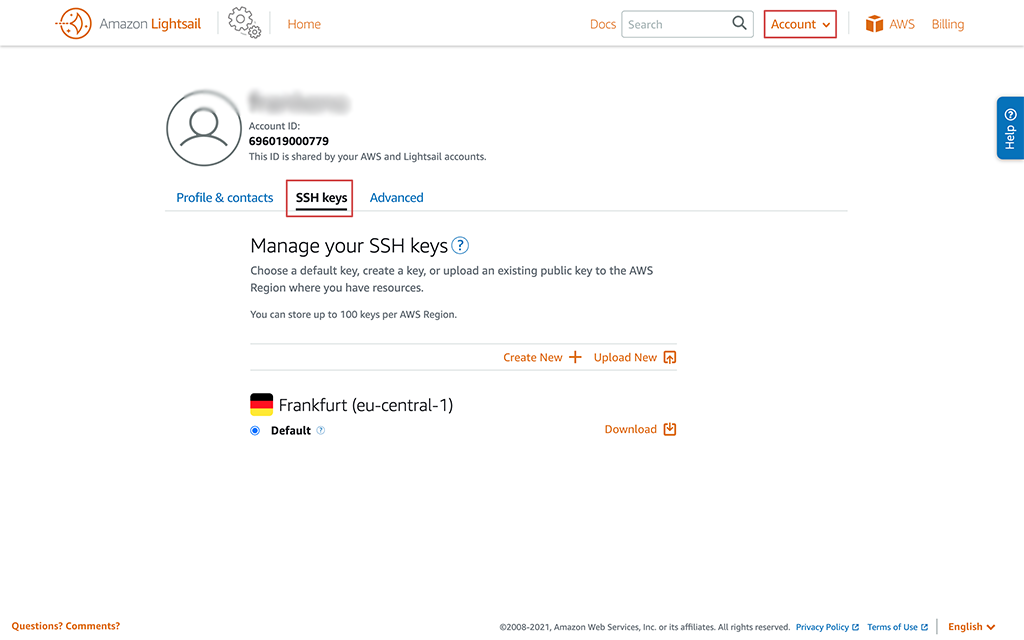The image size is (1024, 640).
Task: Open the Amazon Lightsail logo home
Action: pos(129,24)
